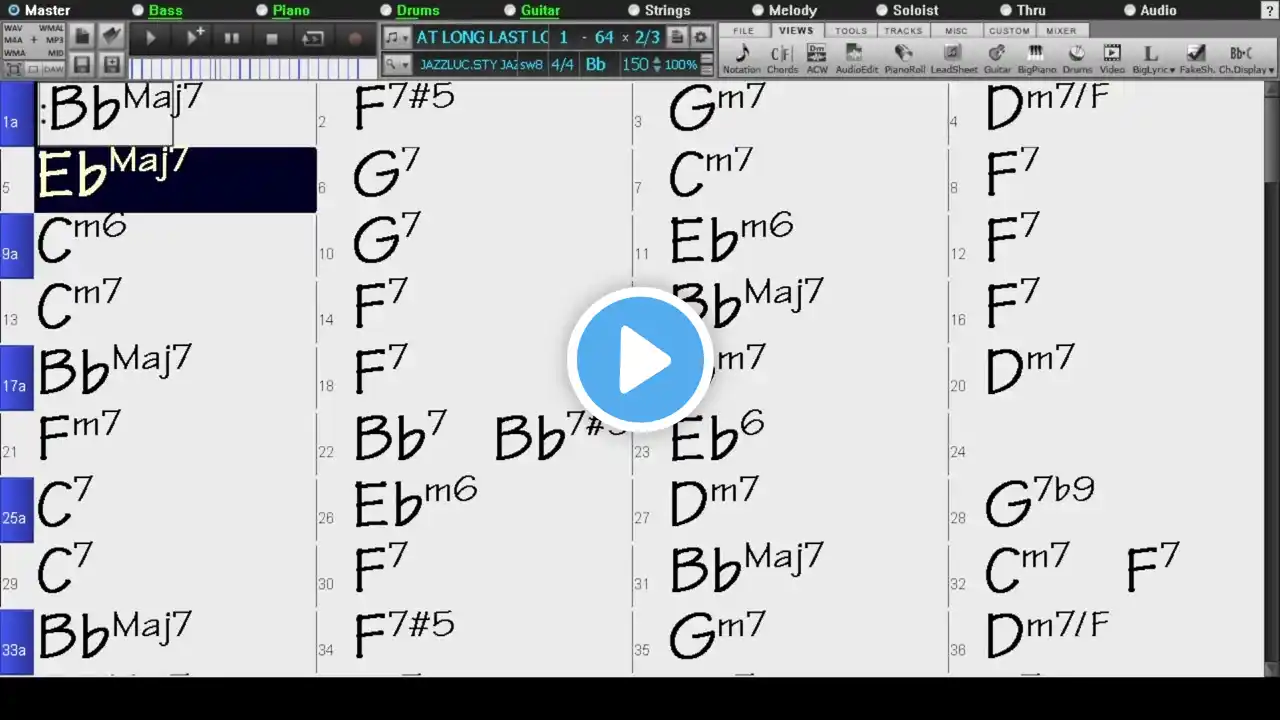Click the Play song button
Screen dimensions: 1280x720
click(151, 38)
